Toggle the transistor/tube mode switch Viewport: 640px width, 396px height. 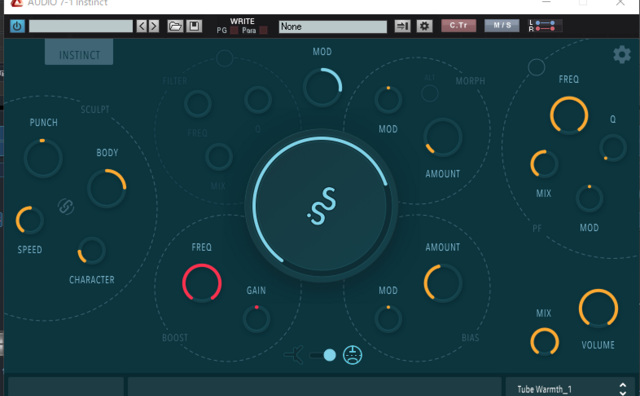[x=323, y=355]
